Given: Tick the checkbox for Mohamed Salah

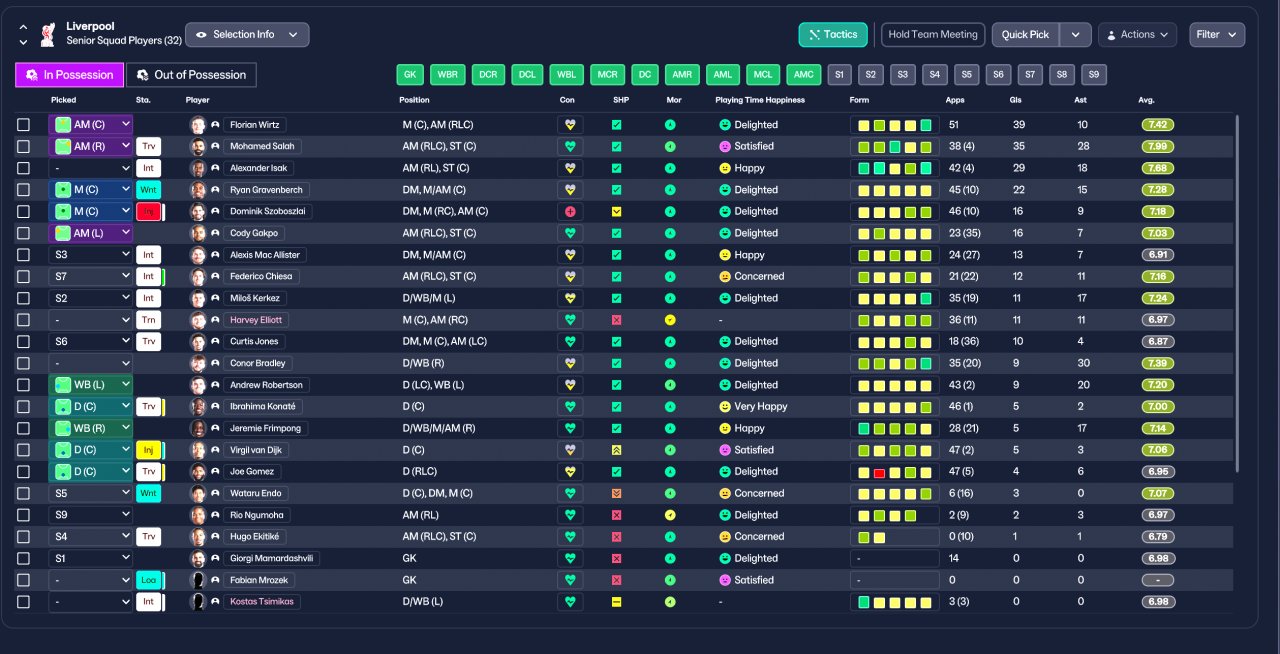Looking at the screenshot, I should coord(23,147).
